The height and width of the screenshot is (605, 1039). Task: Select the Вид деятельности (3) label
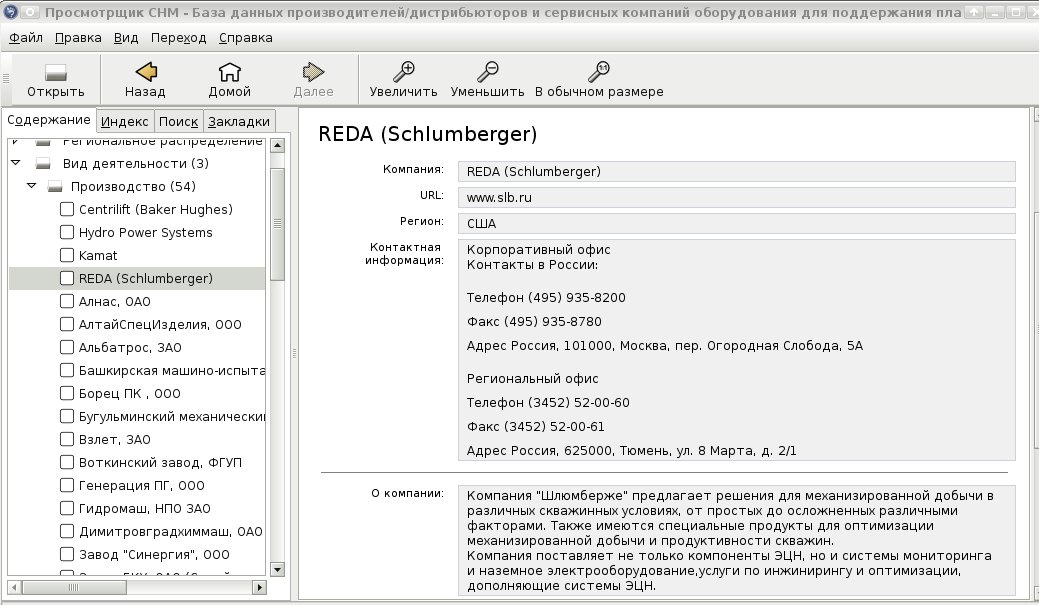coord(136,164)
